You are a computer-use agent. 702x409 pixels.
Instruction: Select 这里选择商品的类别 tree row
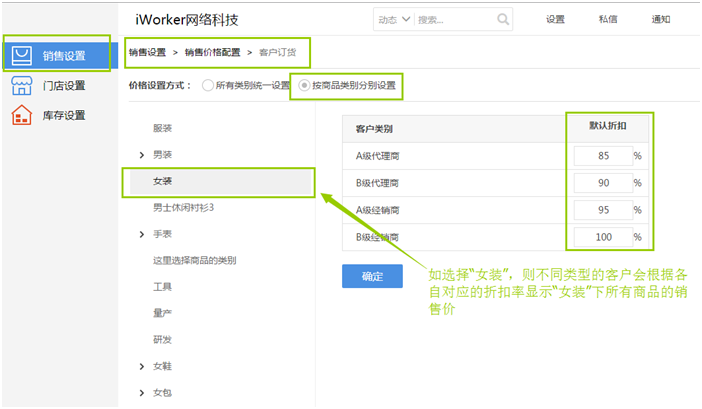(195, 260)
